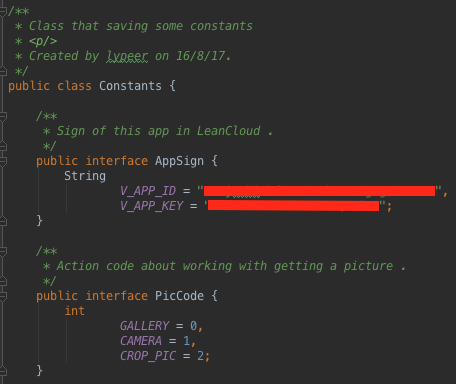Select the V_APP_ID constant identifier

[148, 191]
